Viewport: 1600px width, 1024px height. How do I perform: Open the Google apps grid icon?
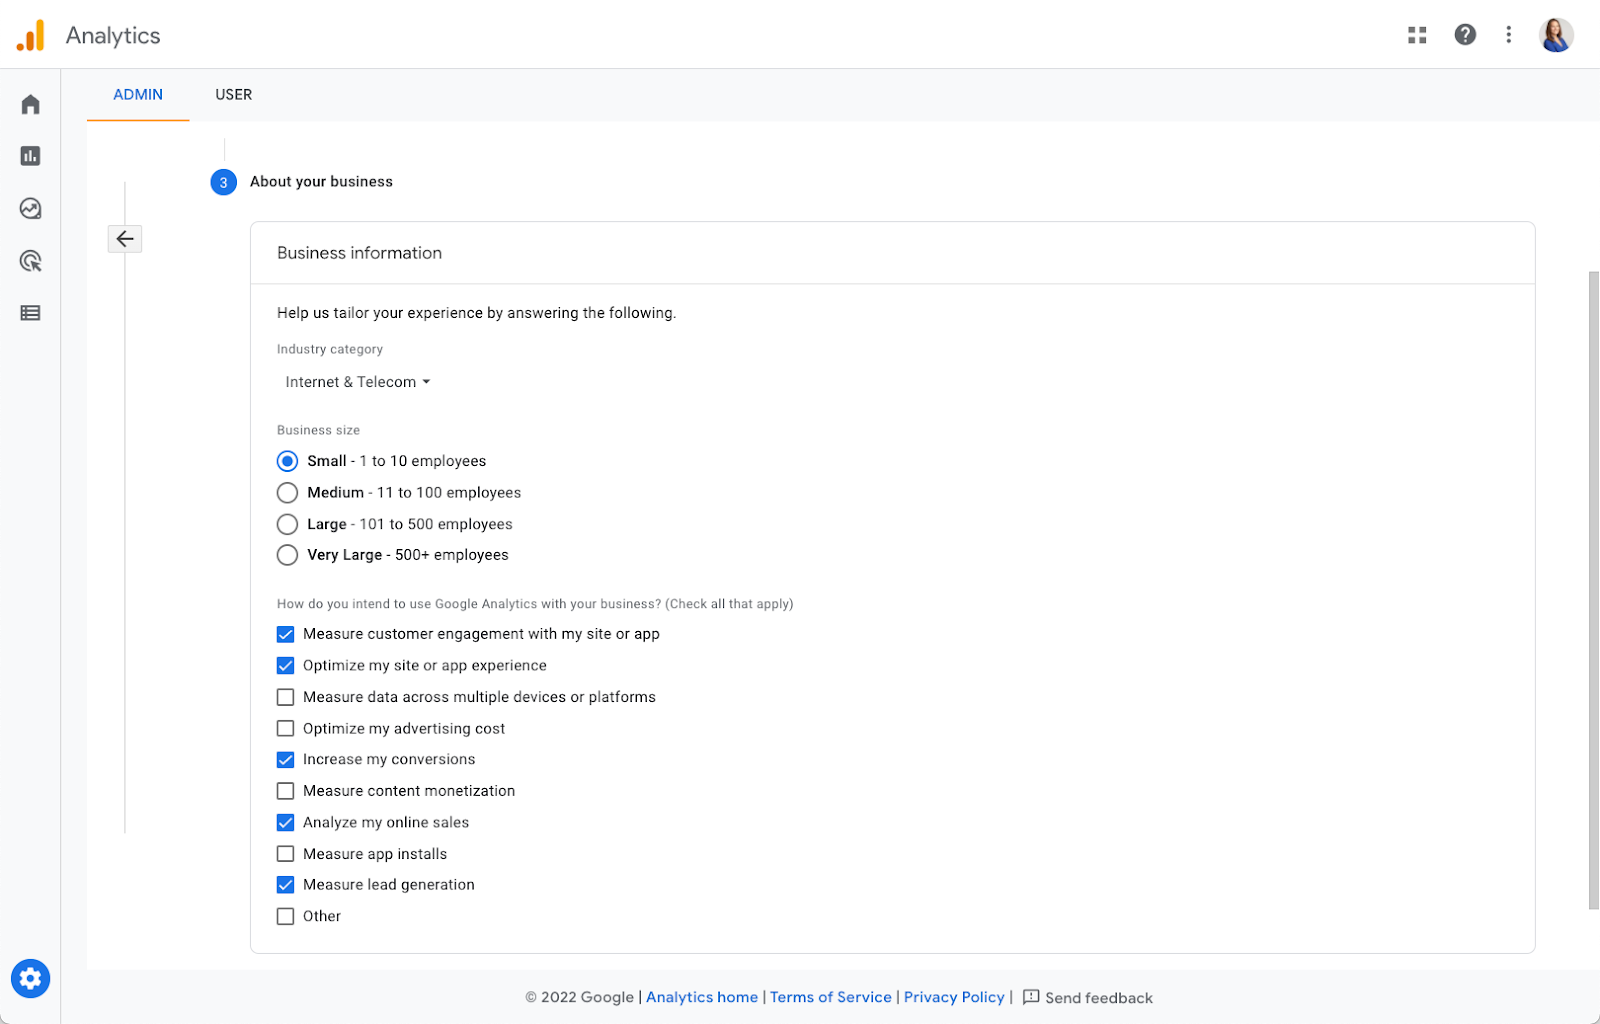tap(1417, 35)
